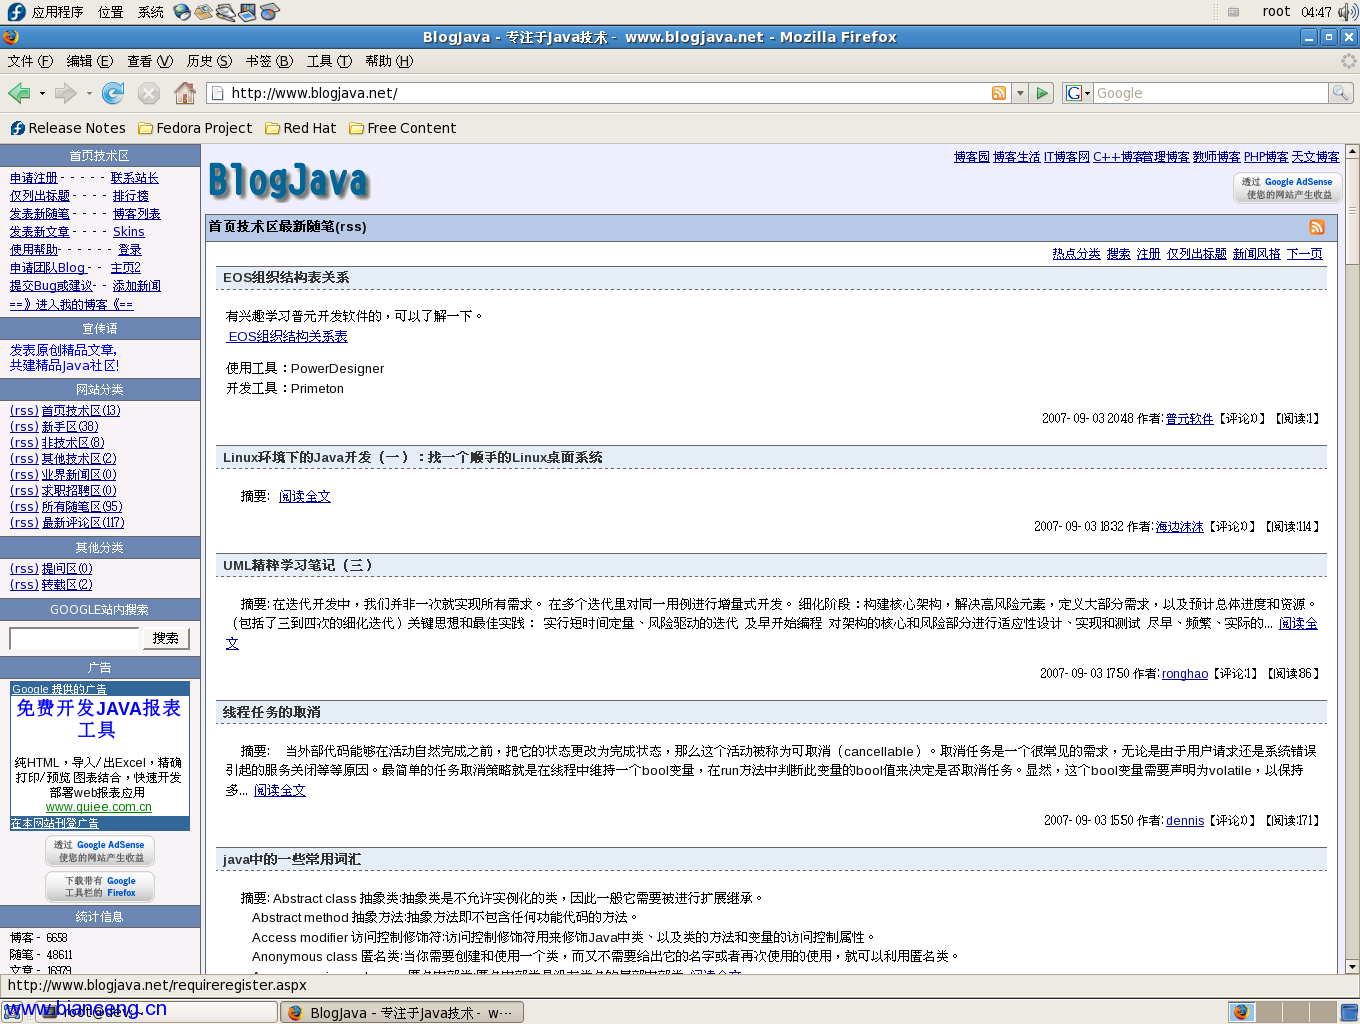This screenshot has height=1024, width=1360.
Task: Open the 文件 (F) menu
Action: coord(30,61)
